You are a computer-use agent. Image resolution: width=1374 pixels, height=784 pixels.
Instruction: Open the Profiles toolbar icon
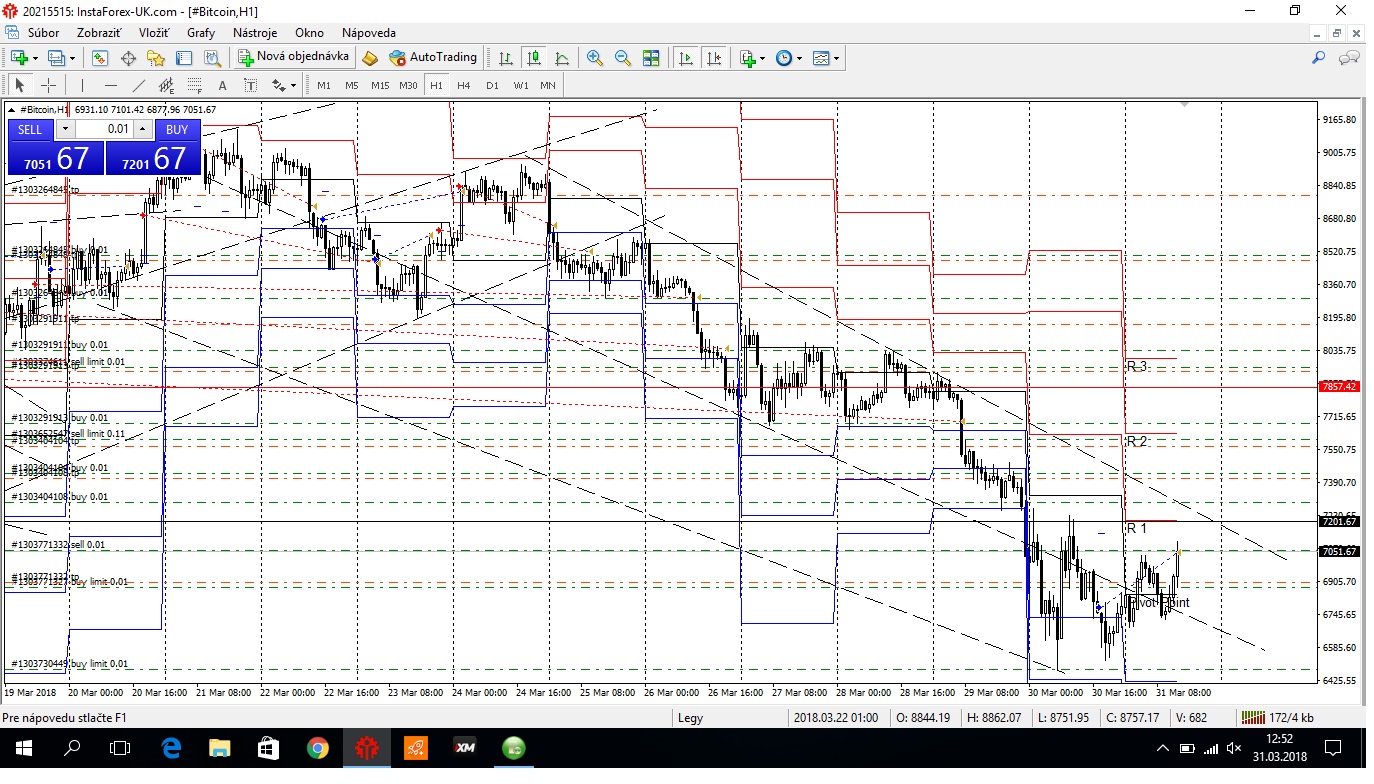click(x=56, y=58)
